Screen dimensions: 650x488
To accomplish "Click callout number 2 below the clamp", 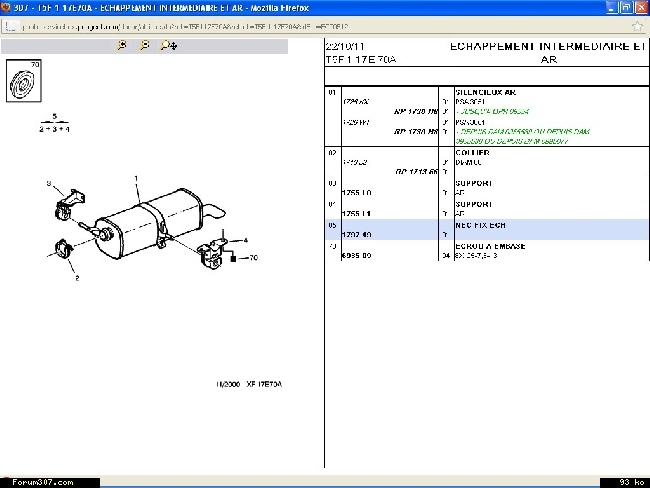I will (77, 278).
